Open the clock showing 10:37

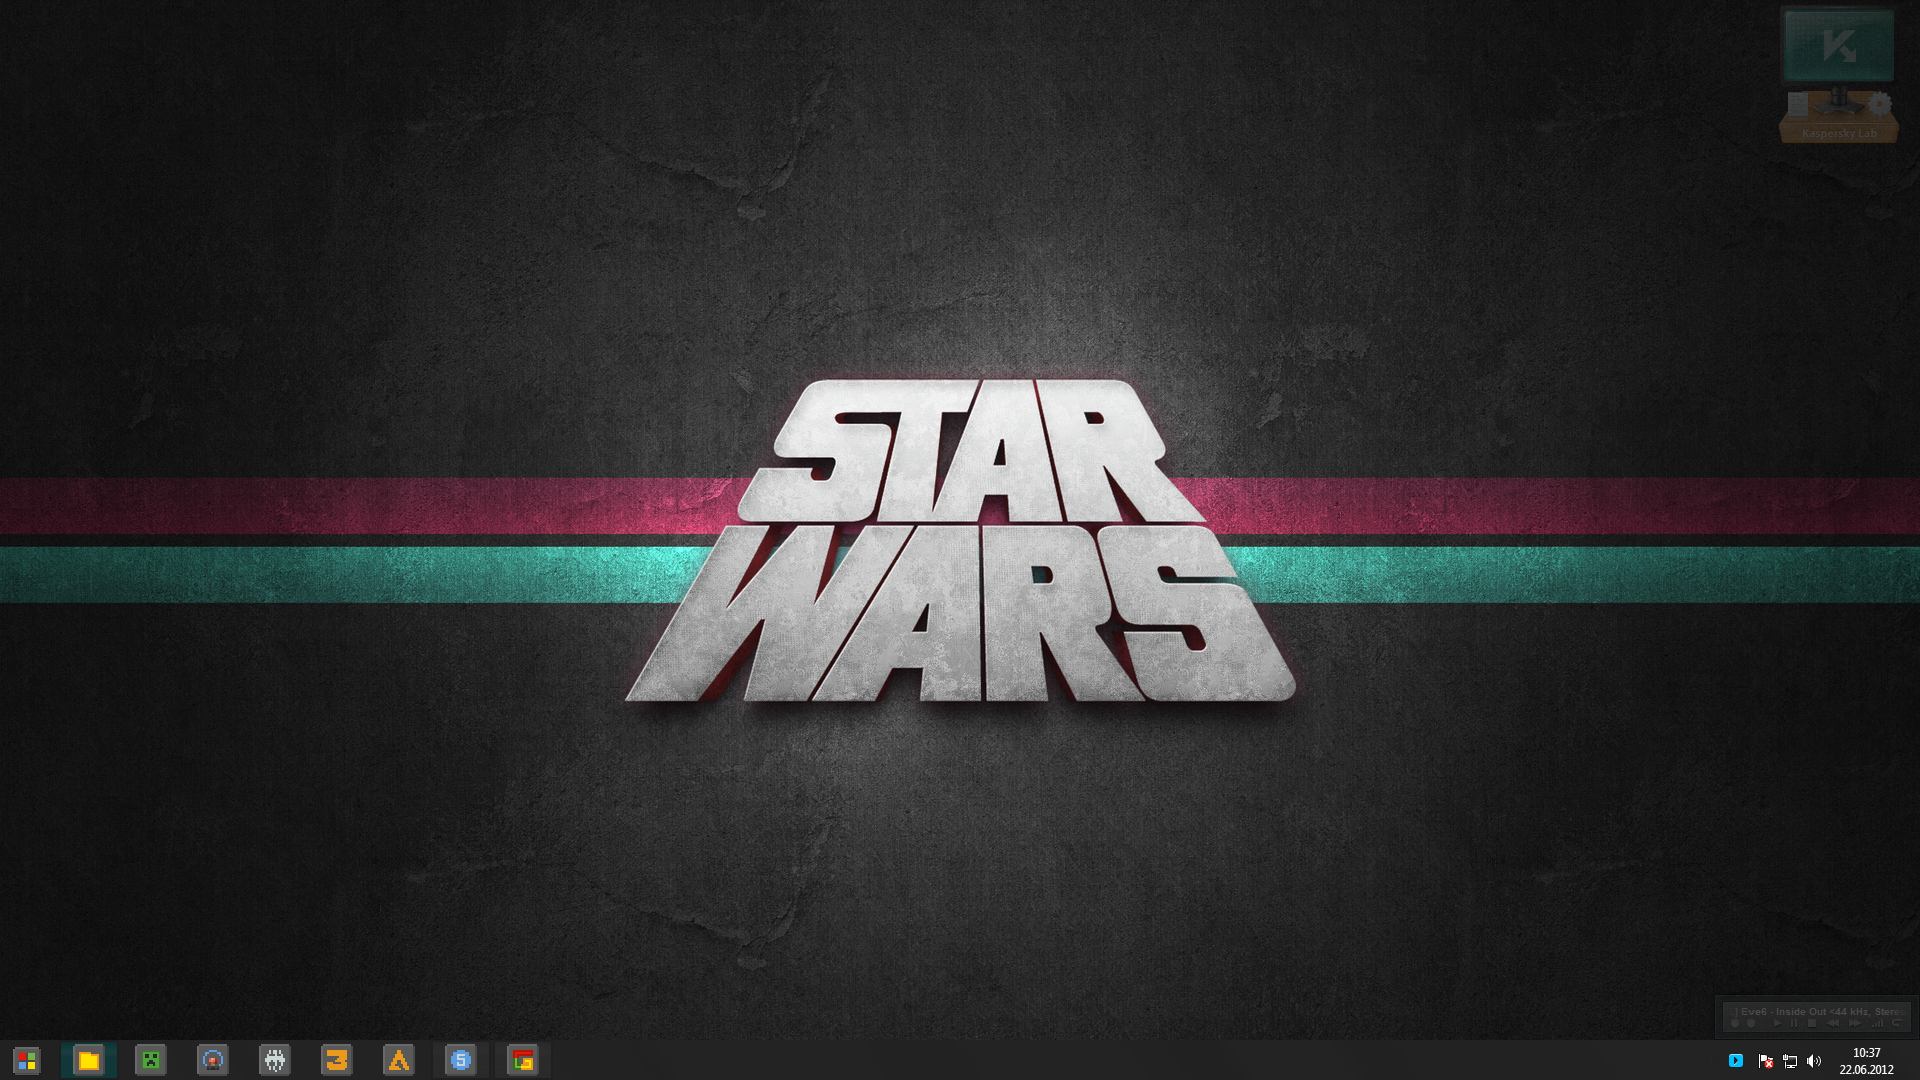click(1866, 1061)
